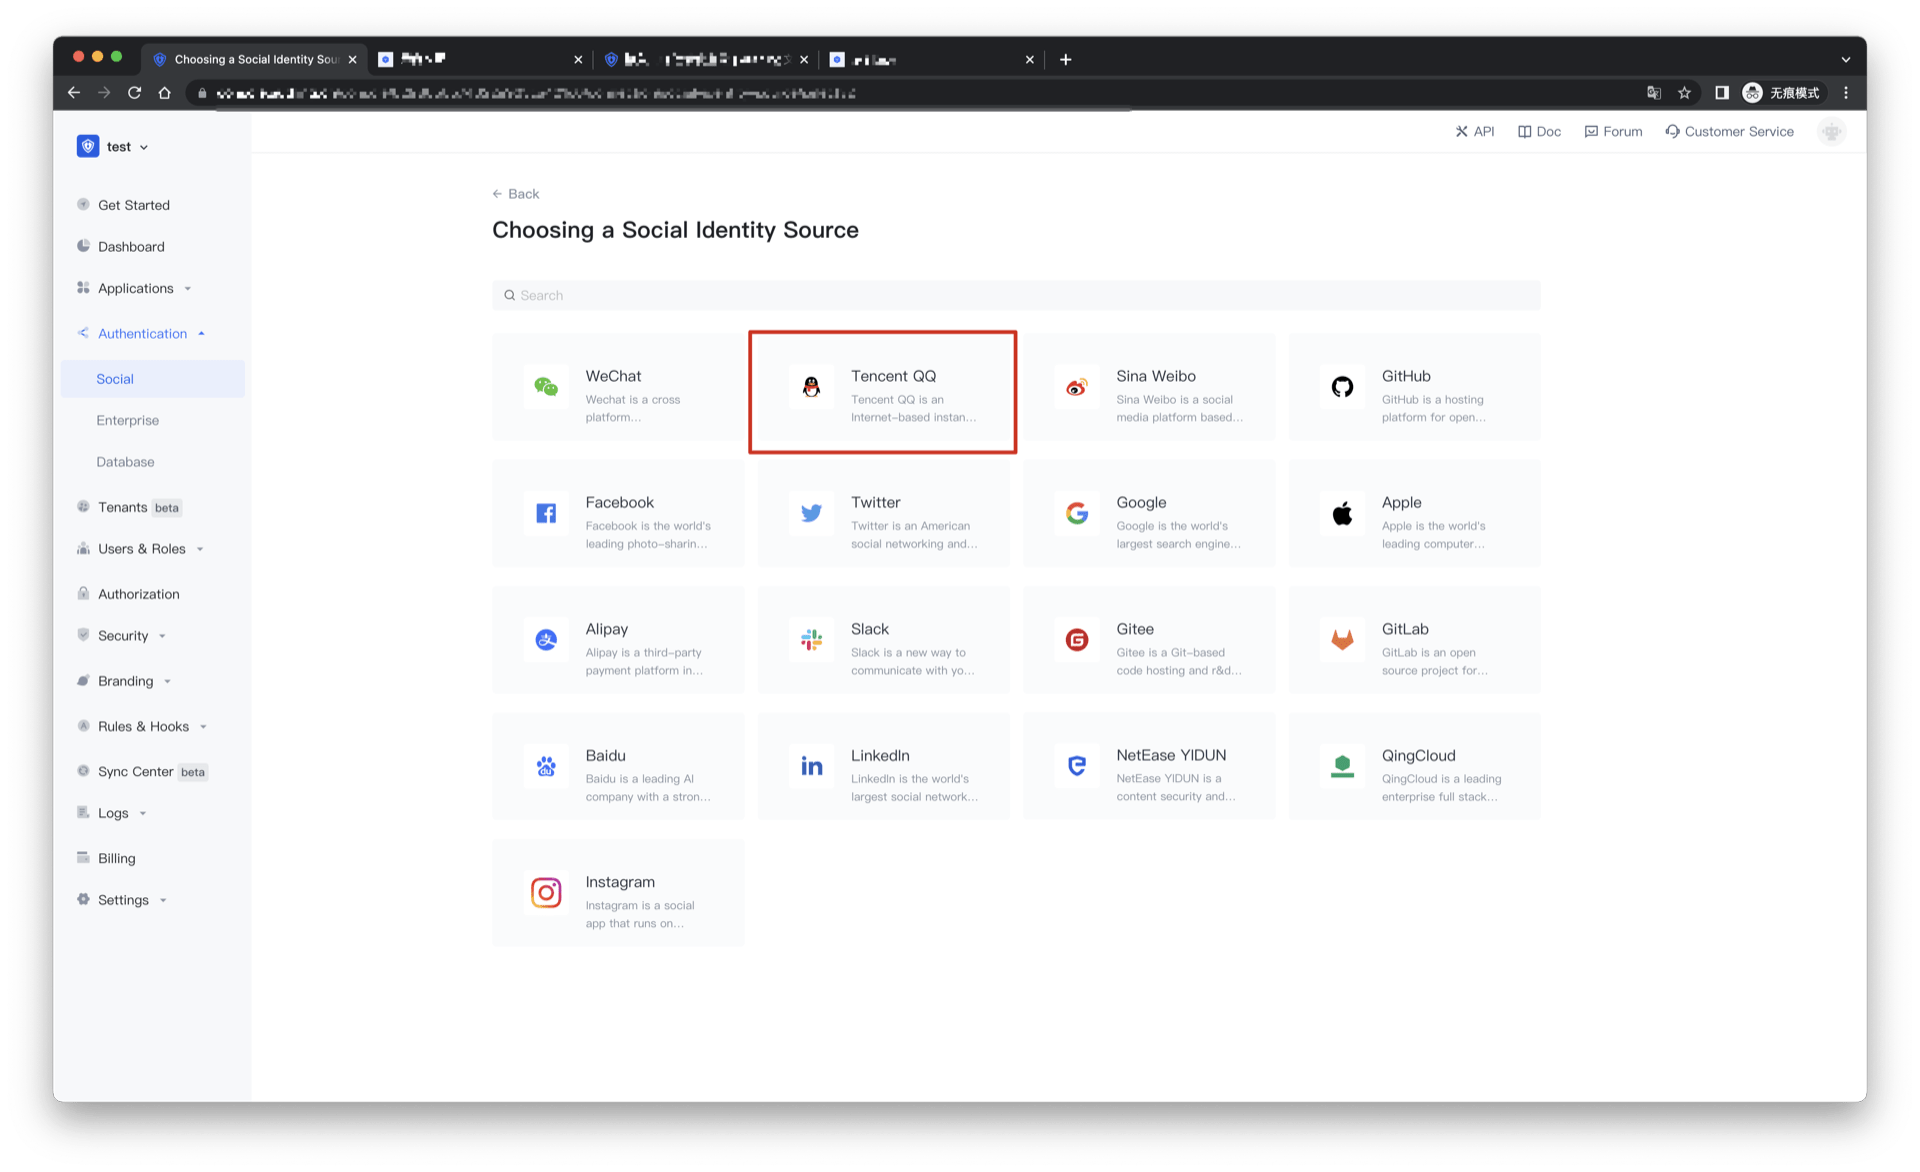The height and width of the screenshot is (1172, 1920).
Task: Click the Twitter bird icon
Action: pyautogui.click(x=811, y=514)
